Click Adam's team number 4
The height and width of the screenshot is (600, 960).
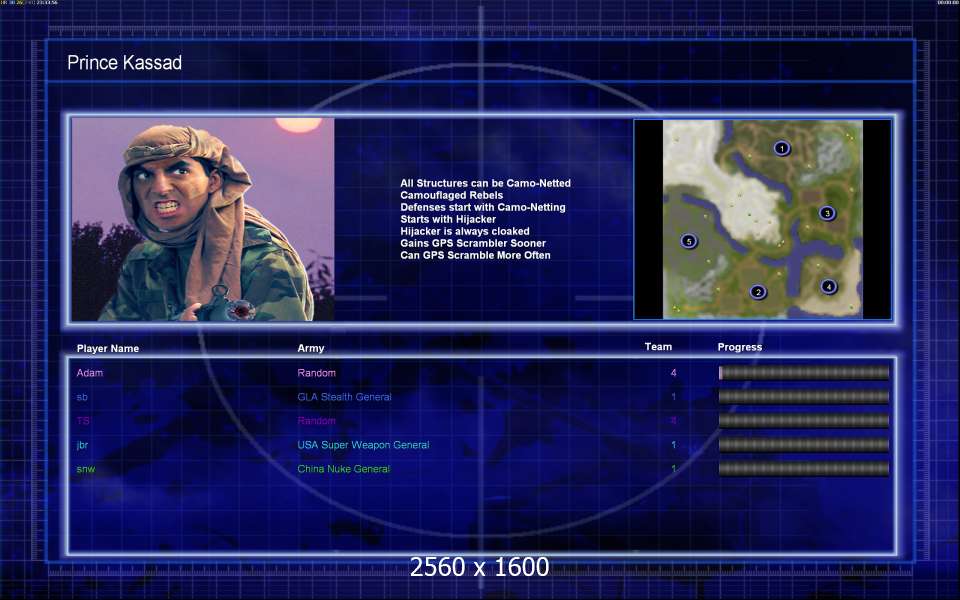click(673, 373)
